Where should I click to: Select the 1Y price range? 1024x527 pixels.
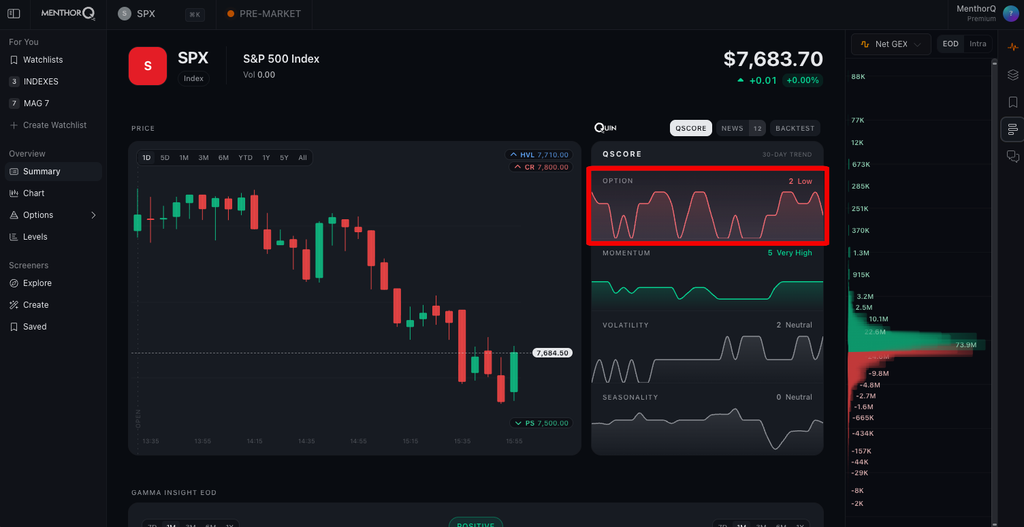click(266, 157)
